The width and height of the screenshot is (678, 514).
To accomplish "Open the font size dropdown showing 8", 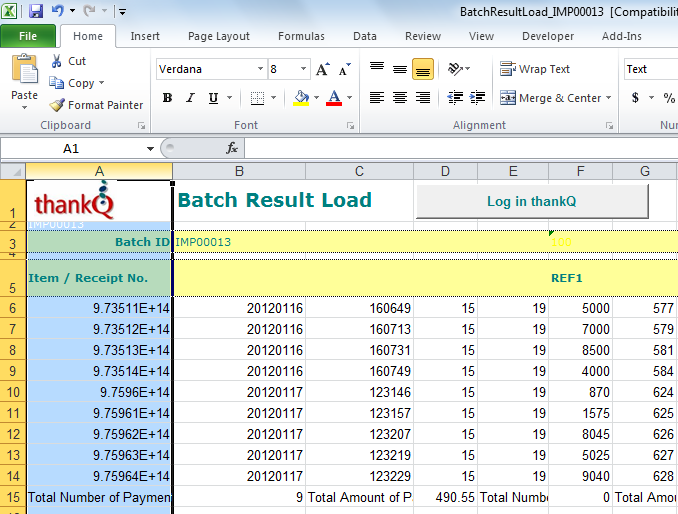I will 304,69.
